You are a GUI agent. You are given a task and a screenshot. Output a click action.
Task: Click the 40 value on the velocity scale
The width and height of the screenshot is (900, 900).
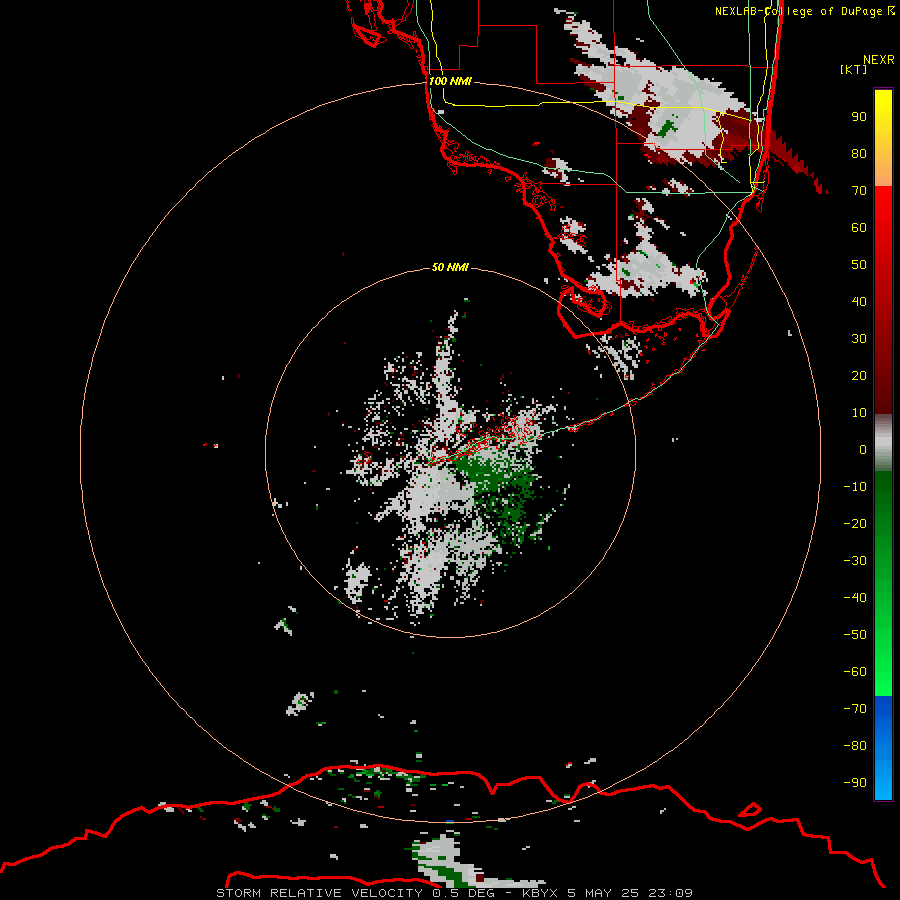(x=859, y=302)
